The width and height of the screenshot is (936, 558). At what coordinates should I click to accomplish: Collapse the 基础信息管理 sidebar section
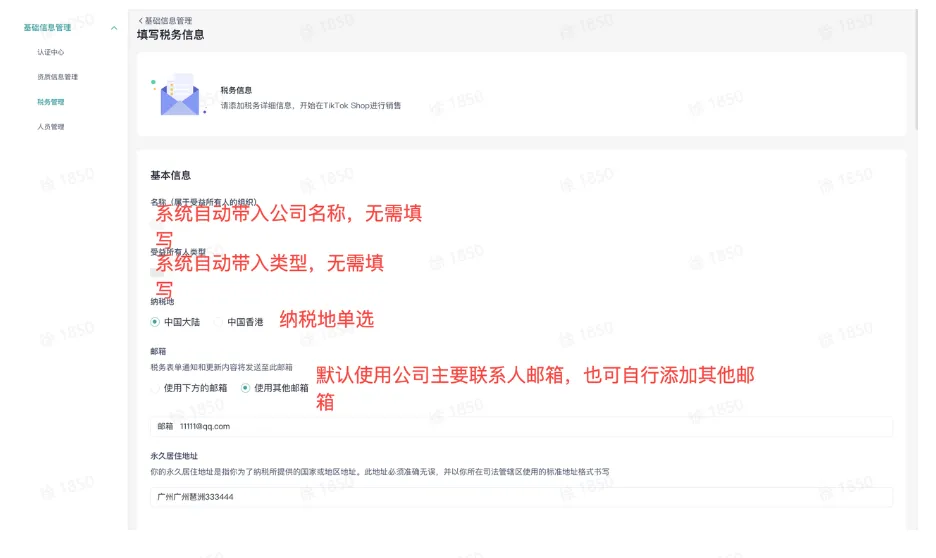[114, 28]
